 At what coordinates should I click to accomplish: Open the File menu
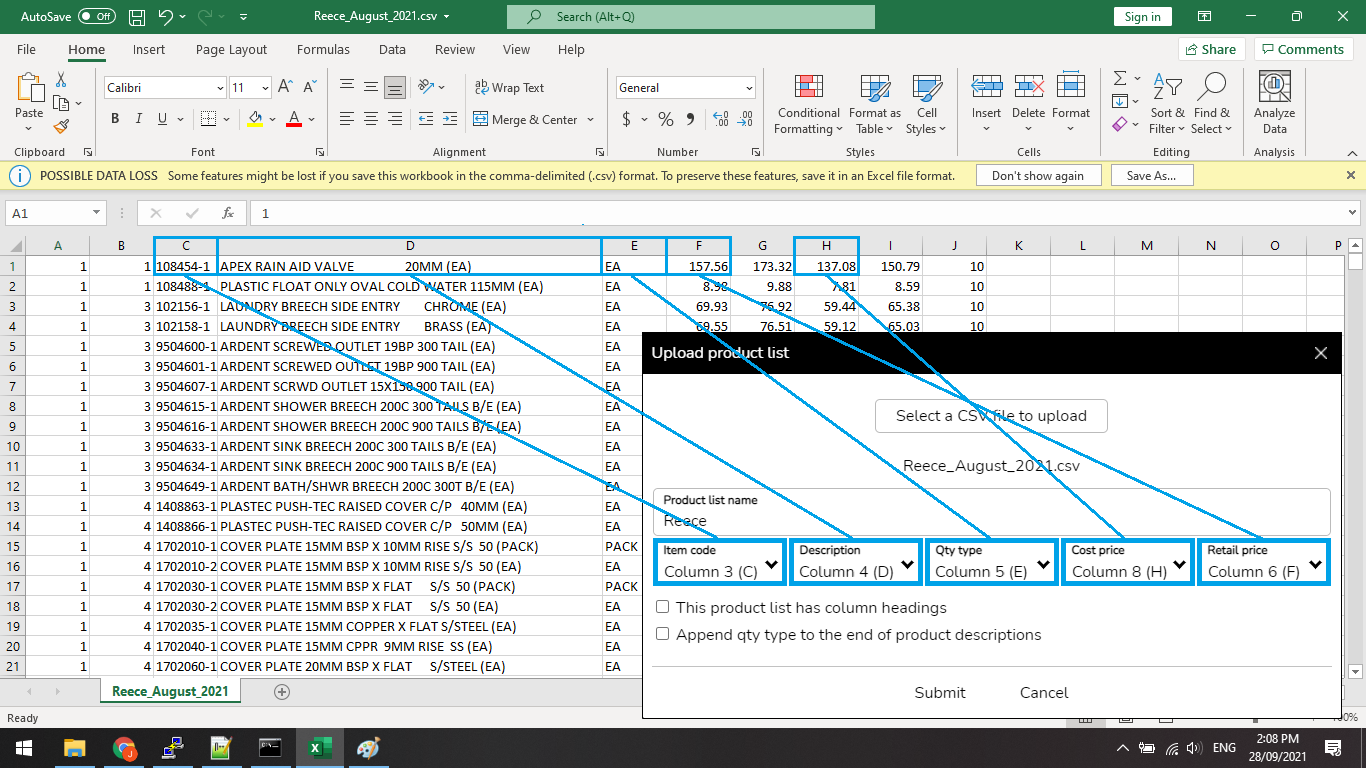click(26, 49)
